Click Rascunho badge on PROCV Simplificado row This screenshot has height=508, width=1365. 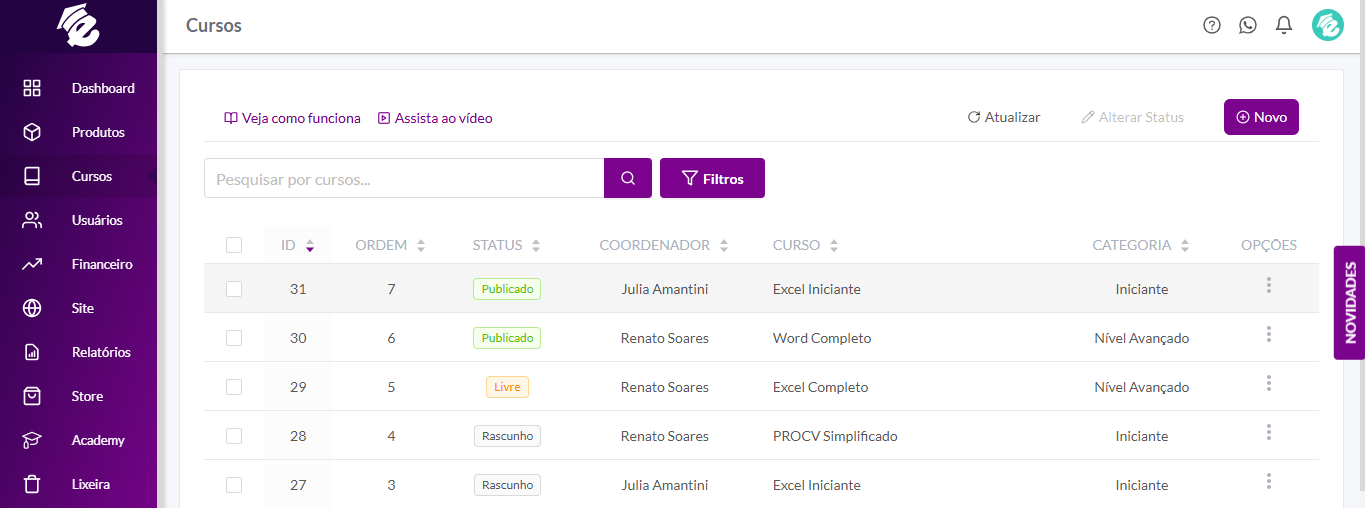[507, 436]
